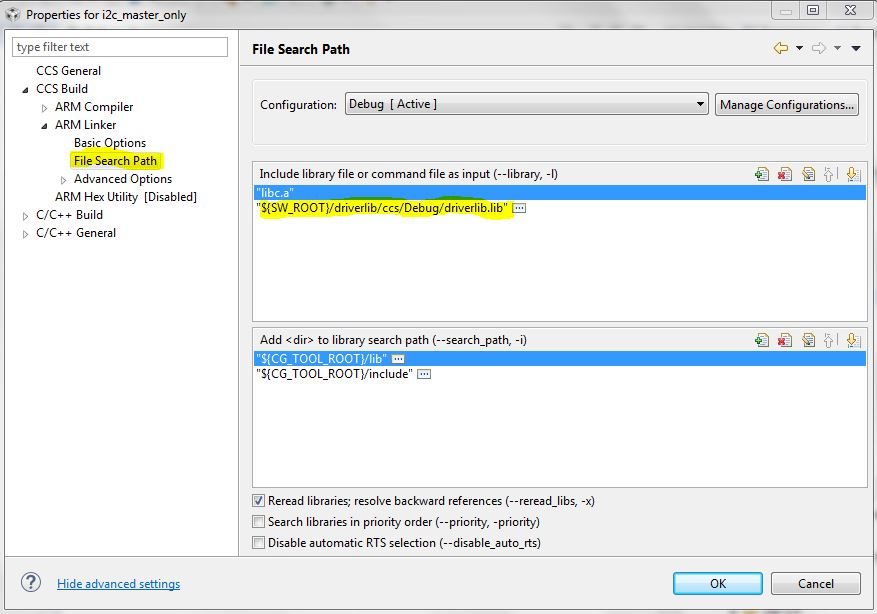Open forward navigation history dropdown
Viewport: 877px width, 614px height.
pyautogui.click(x=837, y=48)
